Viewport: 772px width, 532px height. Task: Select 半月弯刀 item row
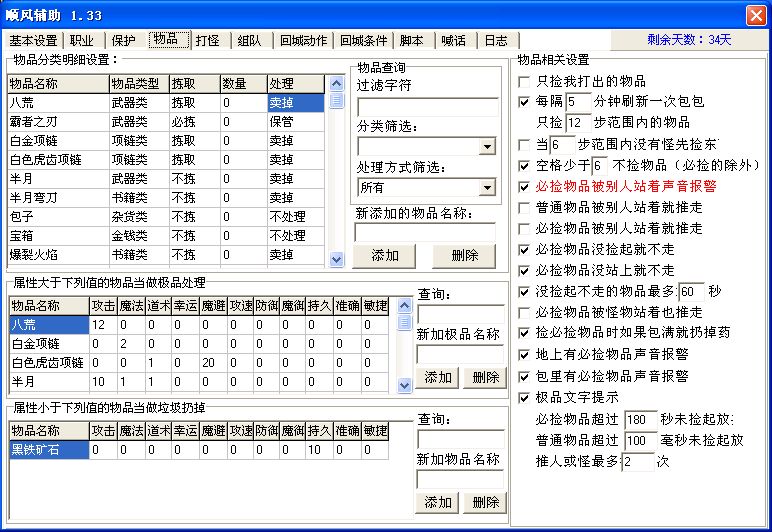tap(166, 198)
